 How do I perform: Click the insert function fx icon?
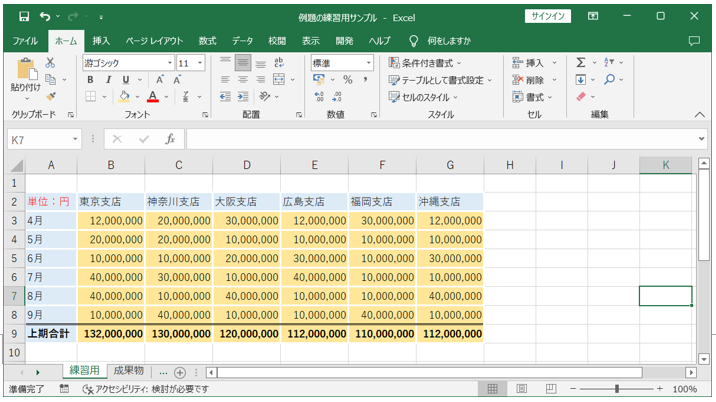click(170, 140)
